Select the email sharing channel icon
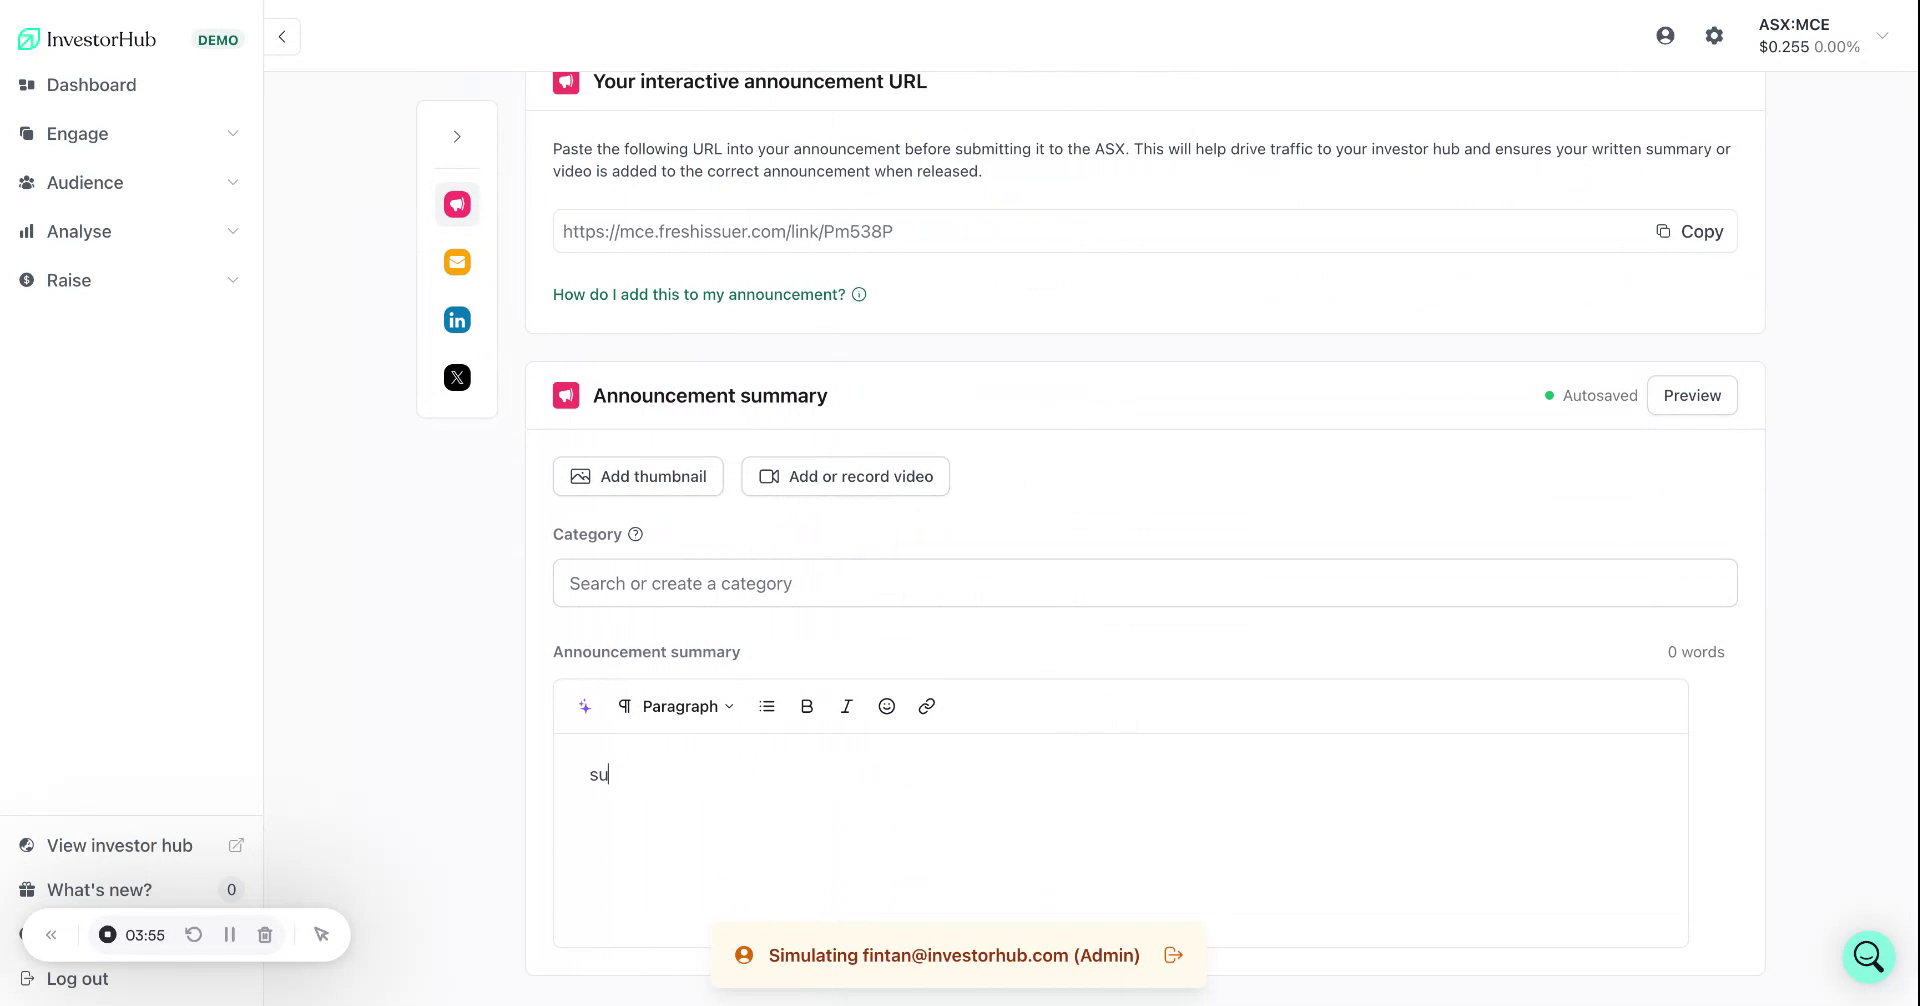Image resolution: width=1920 pixels, height=1006 pixels. click(x=457, y=261)
